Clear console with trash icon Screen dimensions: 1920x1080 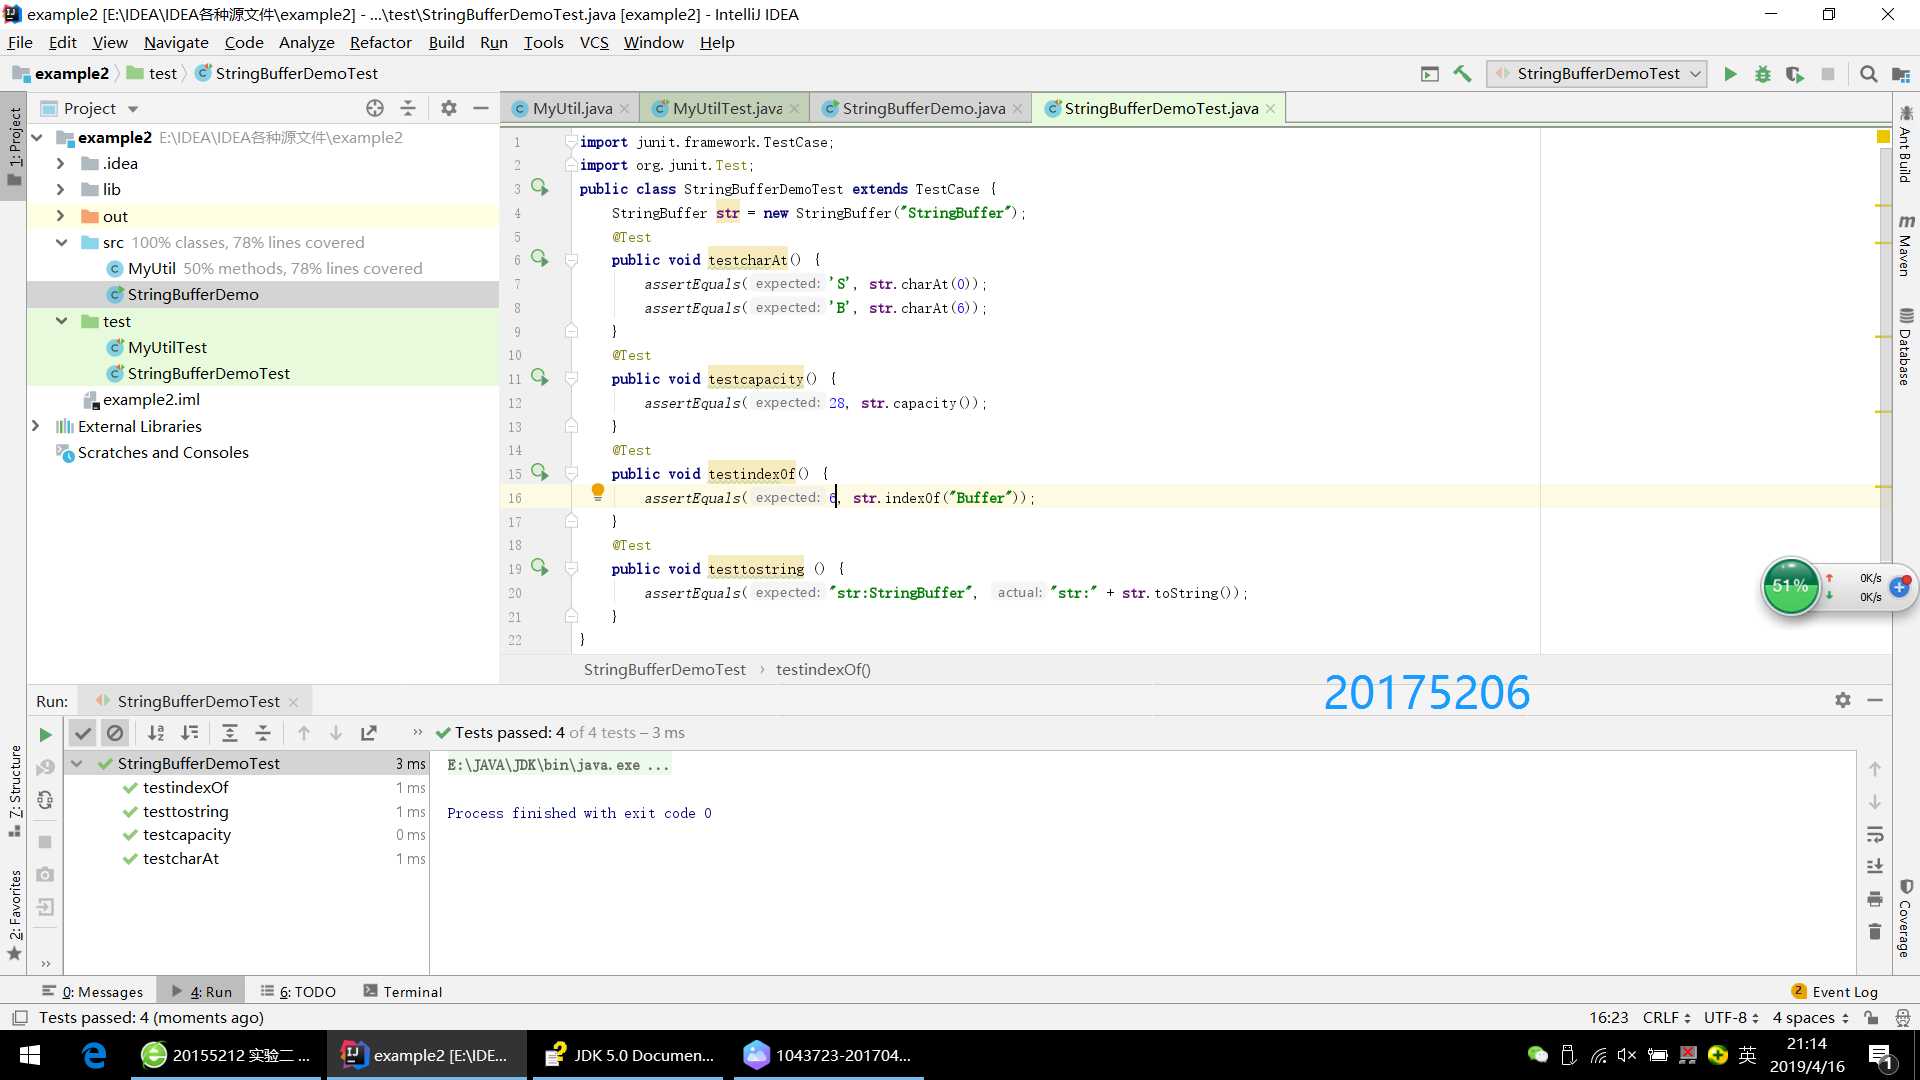click(x=1875, y=932)
